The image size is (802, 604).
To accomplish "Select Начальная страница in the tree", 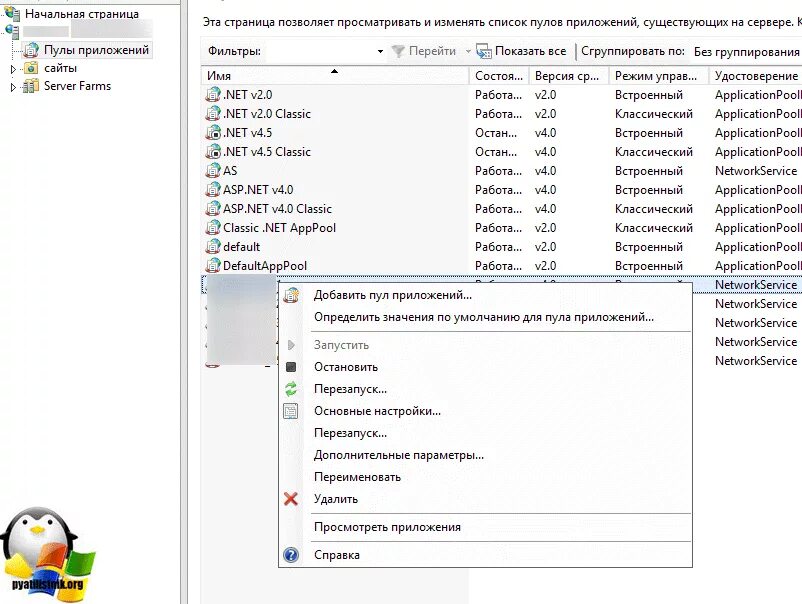I will click(82, 14).
